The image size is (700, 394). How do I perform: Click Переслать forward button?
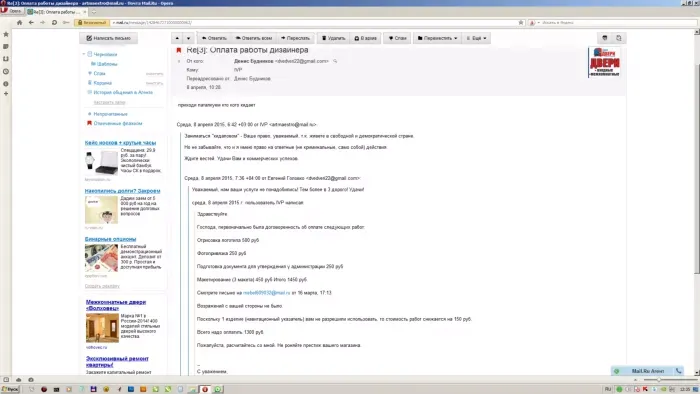click(x=295, y=38)
